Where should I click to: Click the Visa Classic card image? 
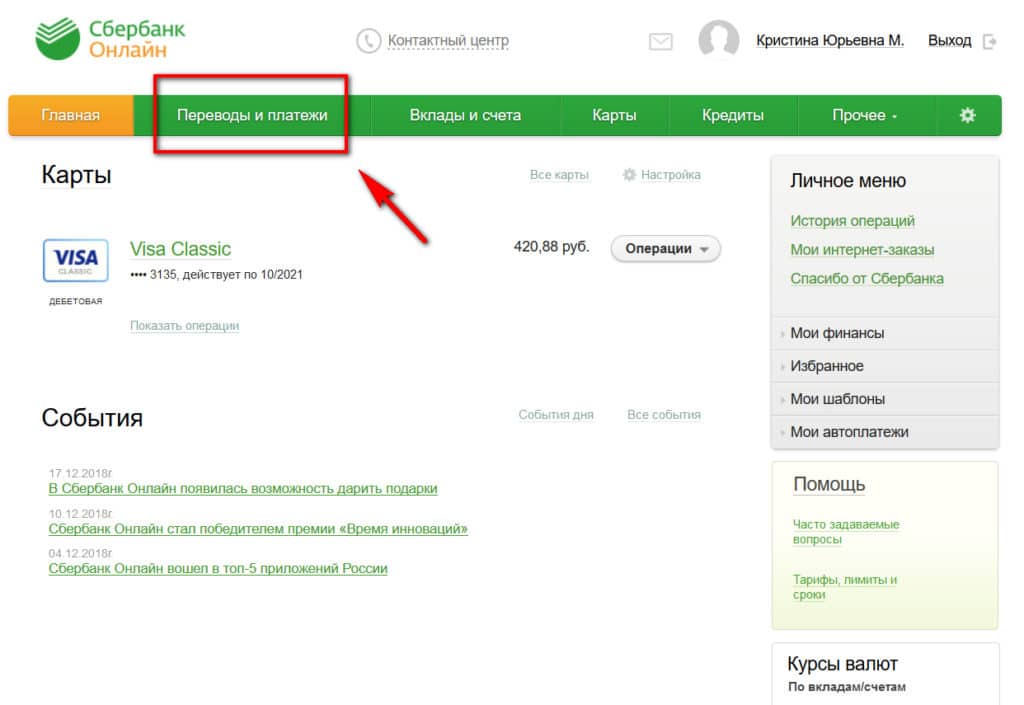(x=76, y=260)
